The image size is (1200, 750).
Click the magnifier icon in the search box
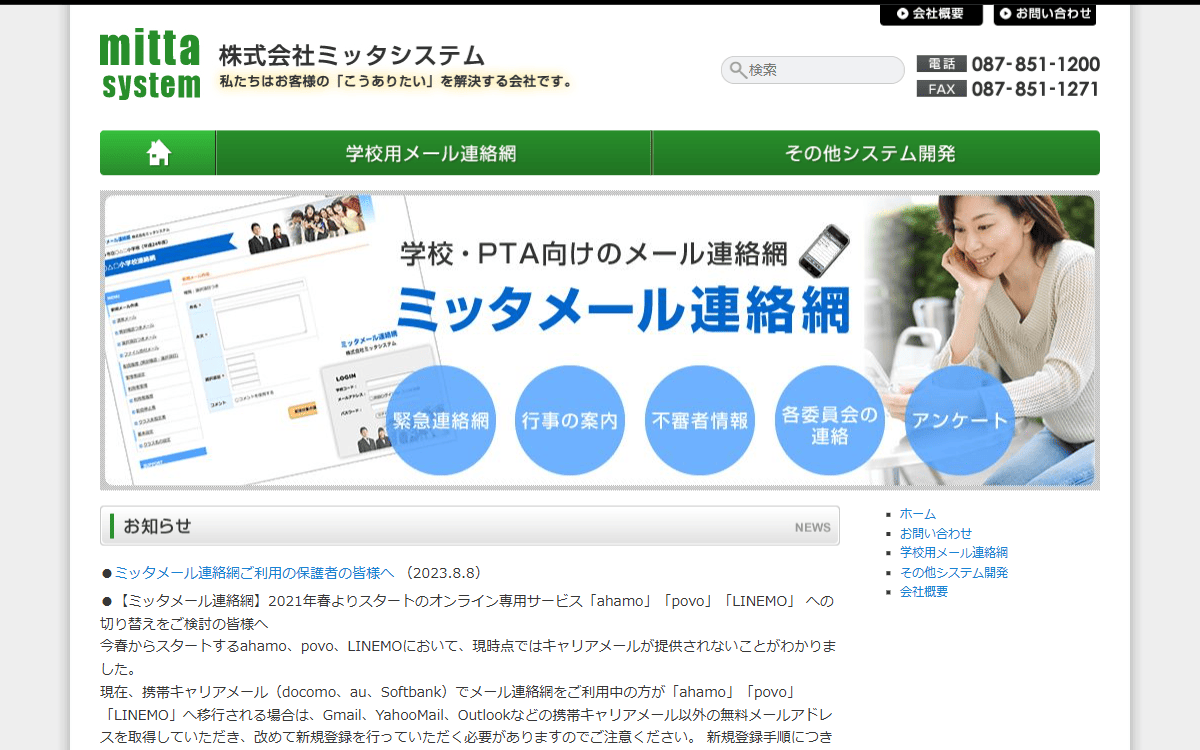click(738, 70)
